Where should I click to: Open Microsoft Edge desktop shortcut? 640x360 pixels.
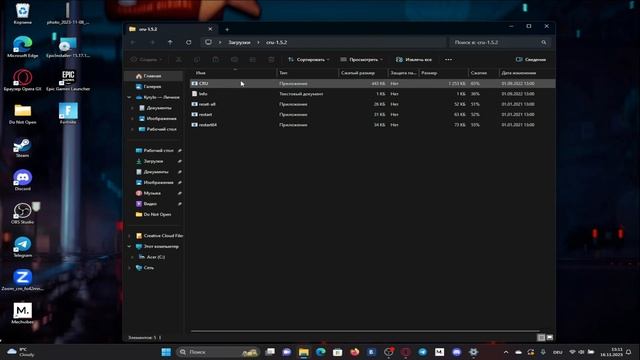coord(22,47)
